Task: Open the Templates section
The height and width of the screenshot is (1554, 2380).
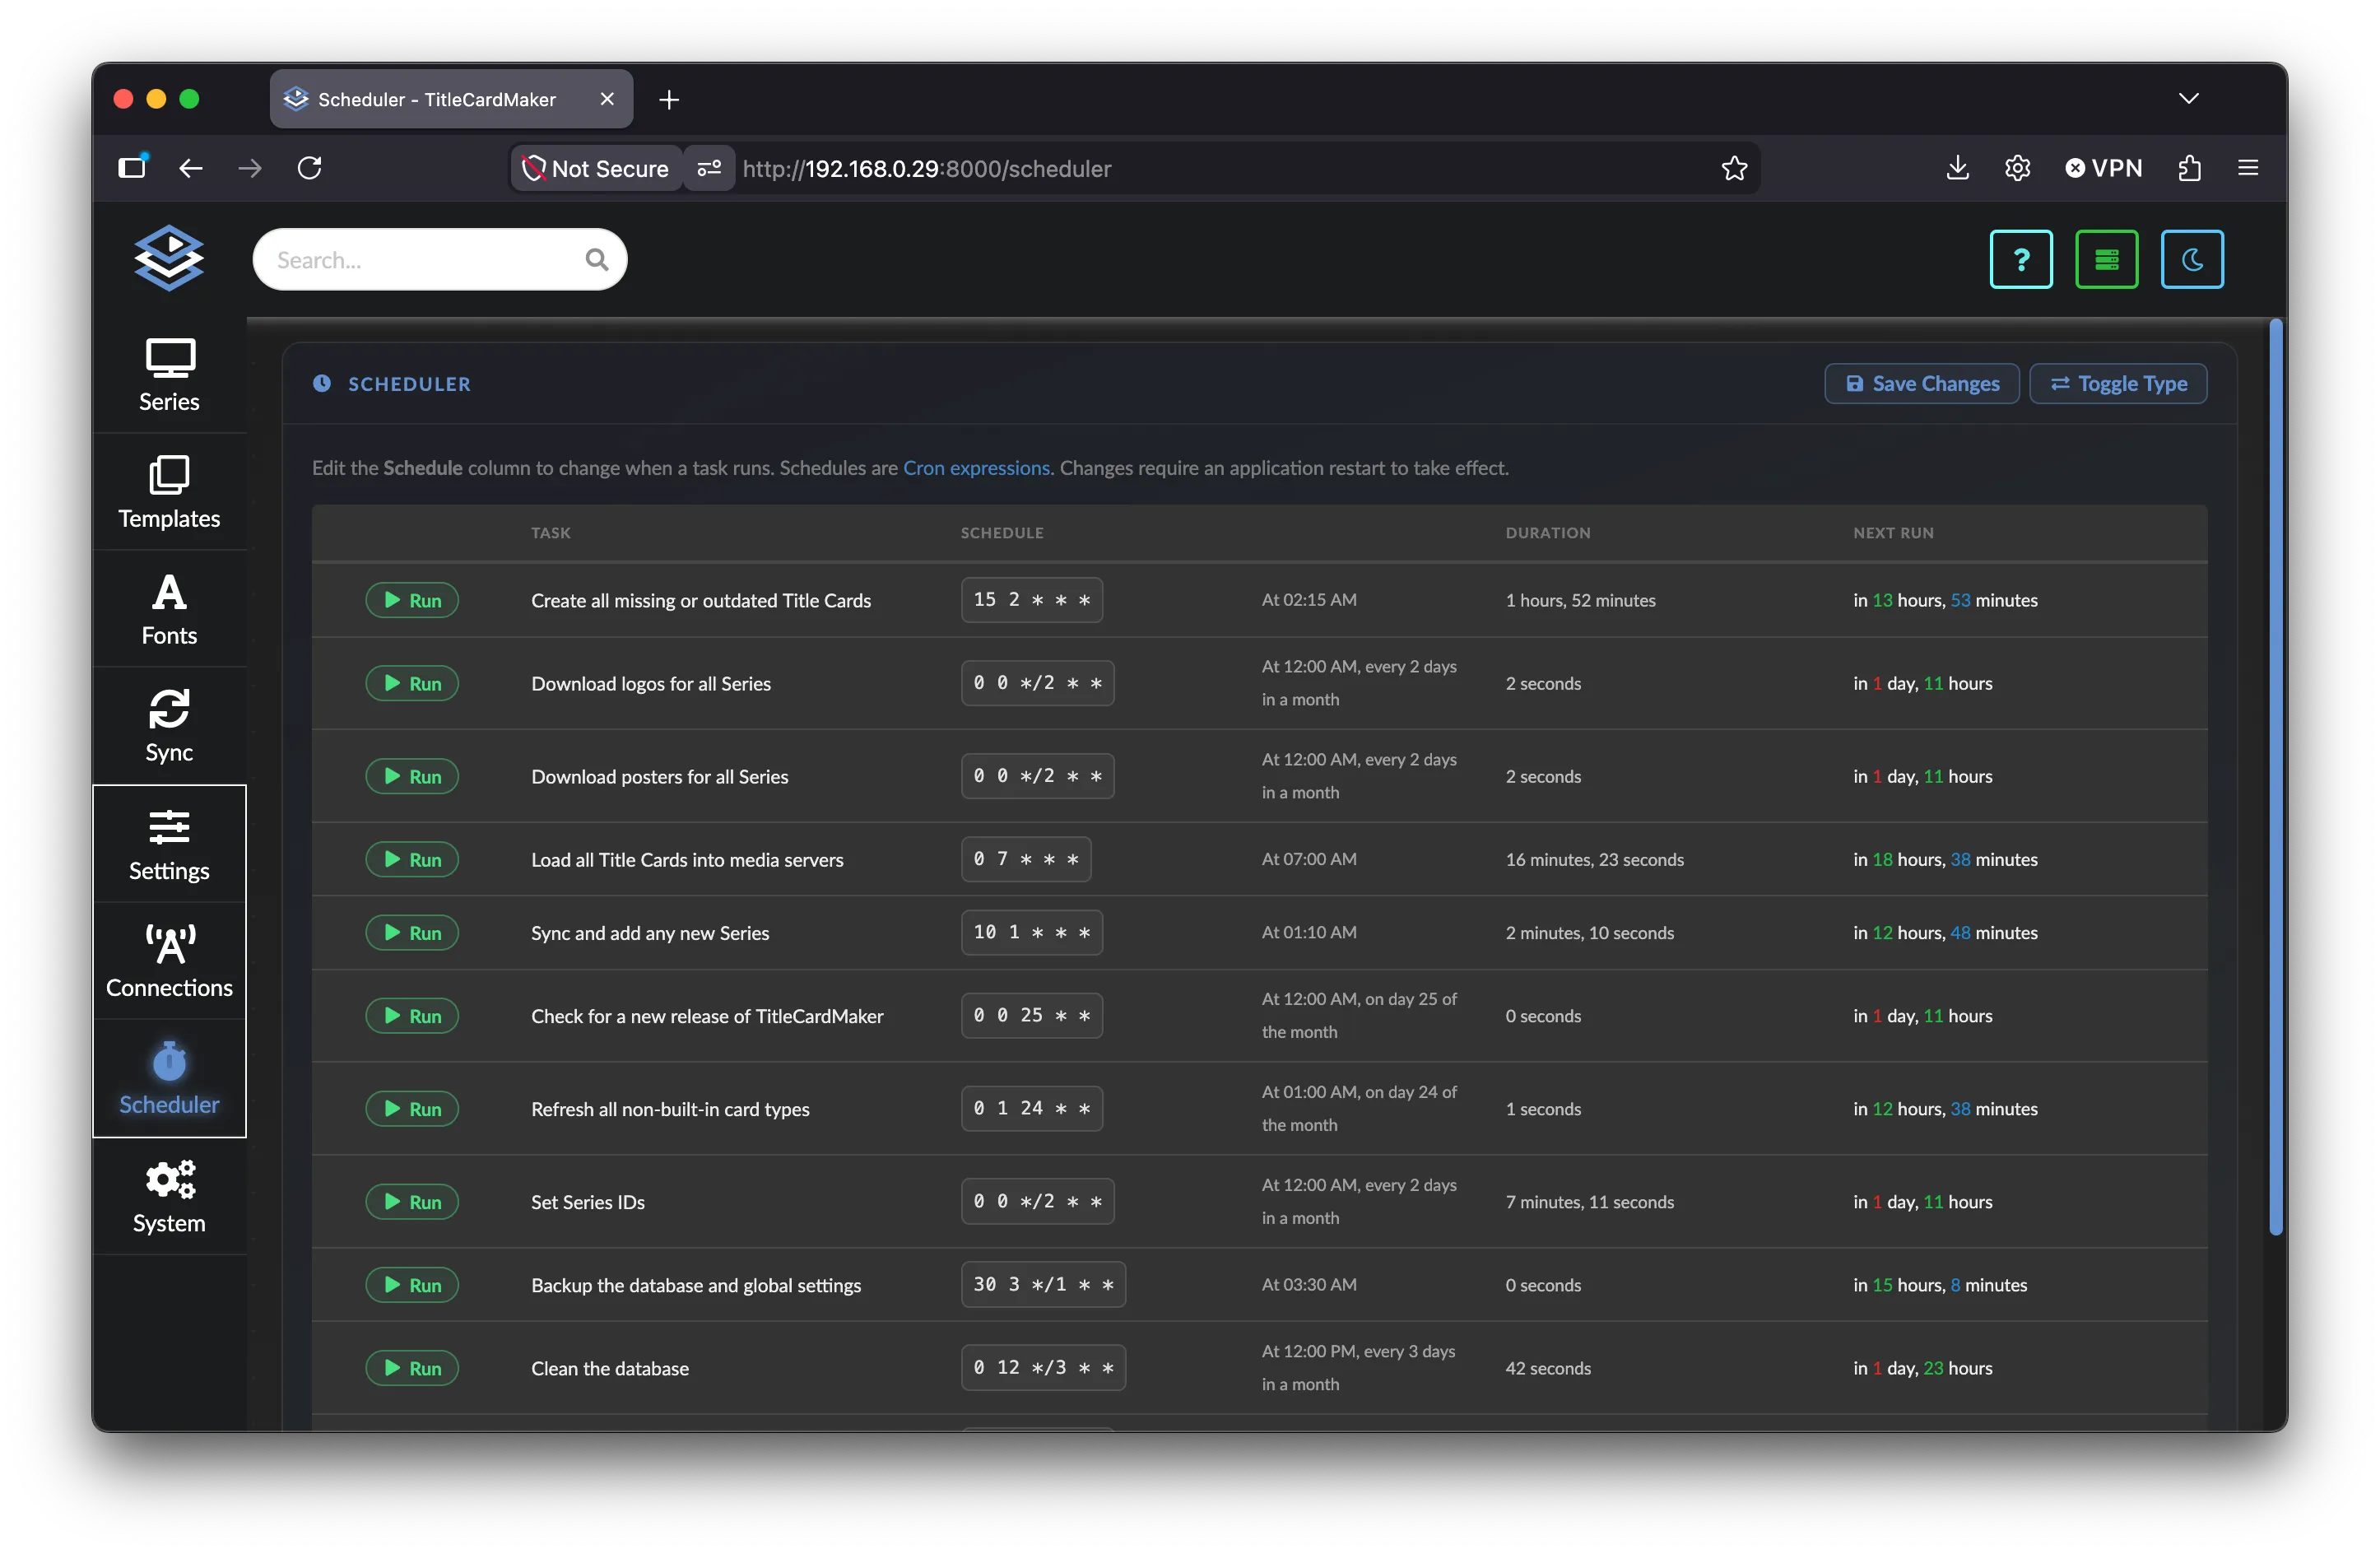Action: [169, 493]
